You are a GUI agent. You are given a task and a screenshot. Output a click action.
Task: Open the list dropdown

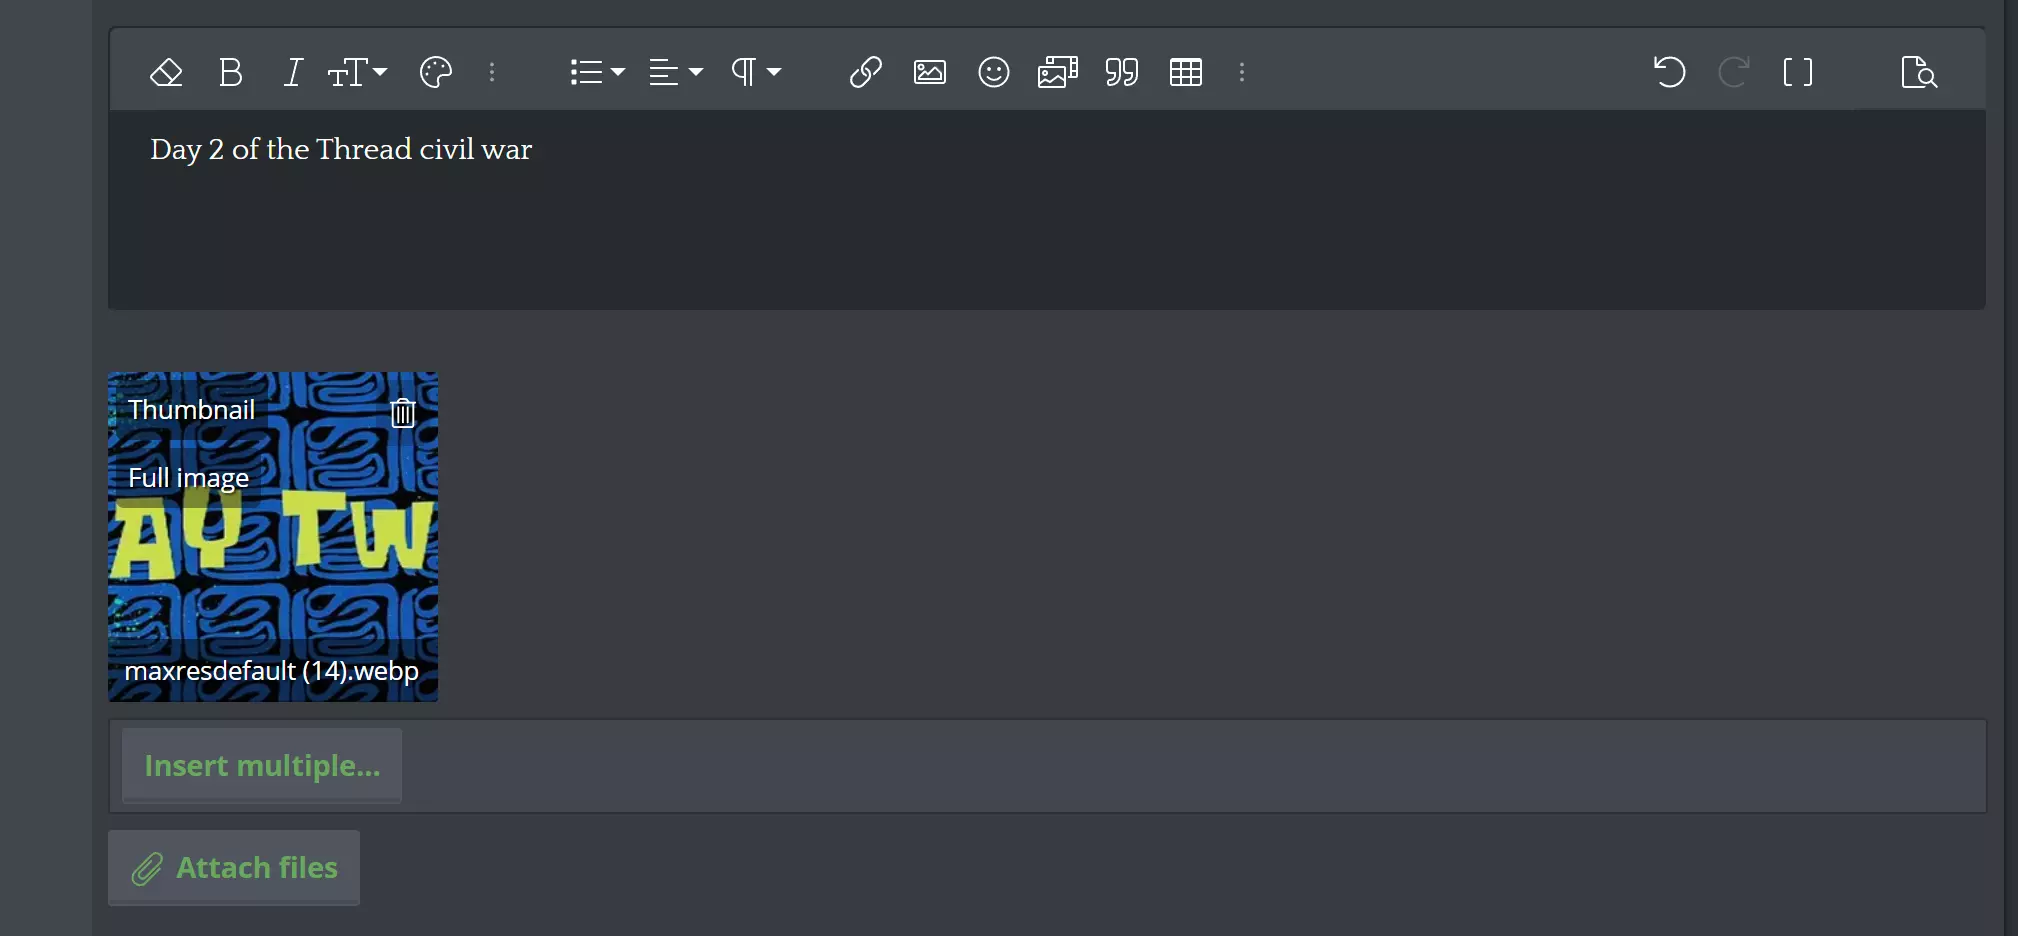click(597, 72)
